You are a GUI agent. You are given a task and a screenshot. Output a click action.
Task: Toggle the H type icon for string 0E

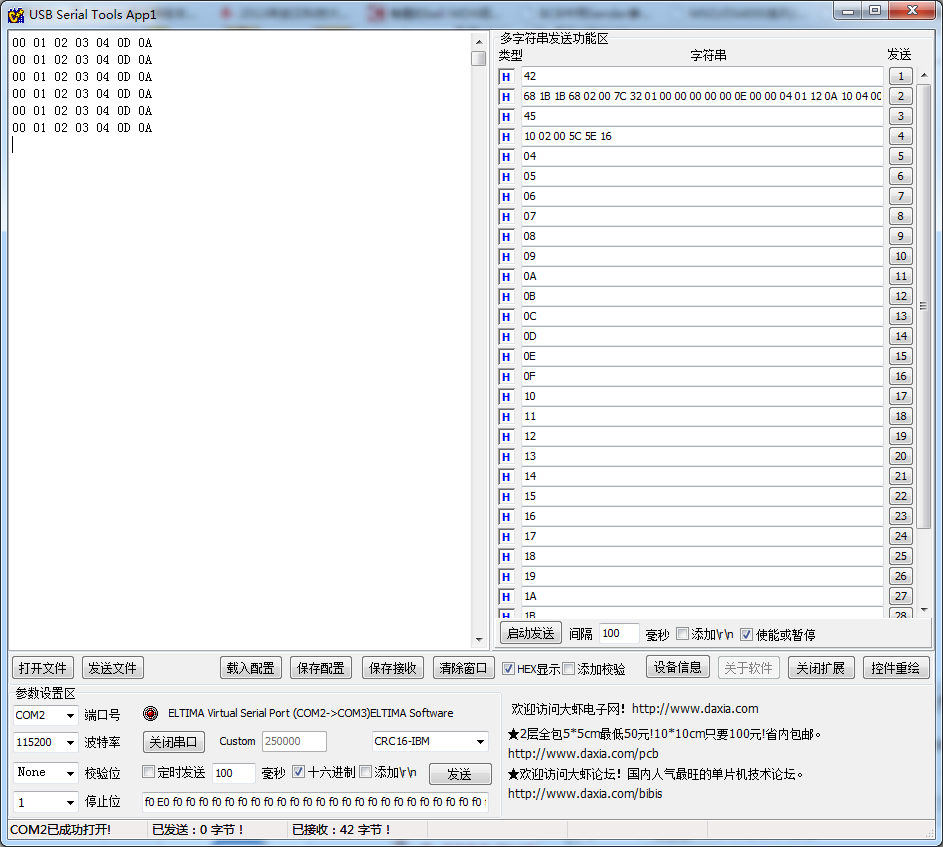(506, 357)
